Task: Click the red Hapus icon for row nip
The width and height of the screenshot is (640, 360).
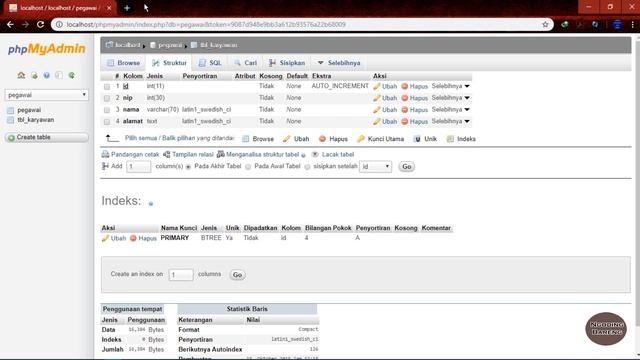Action: (x=404, y=98)
